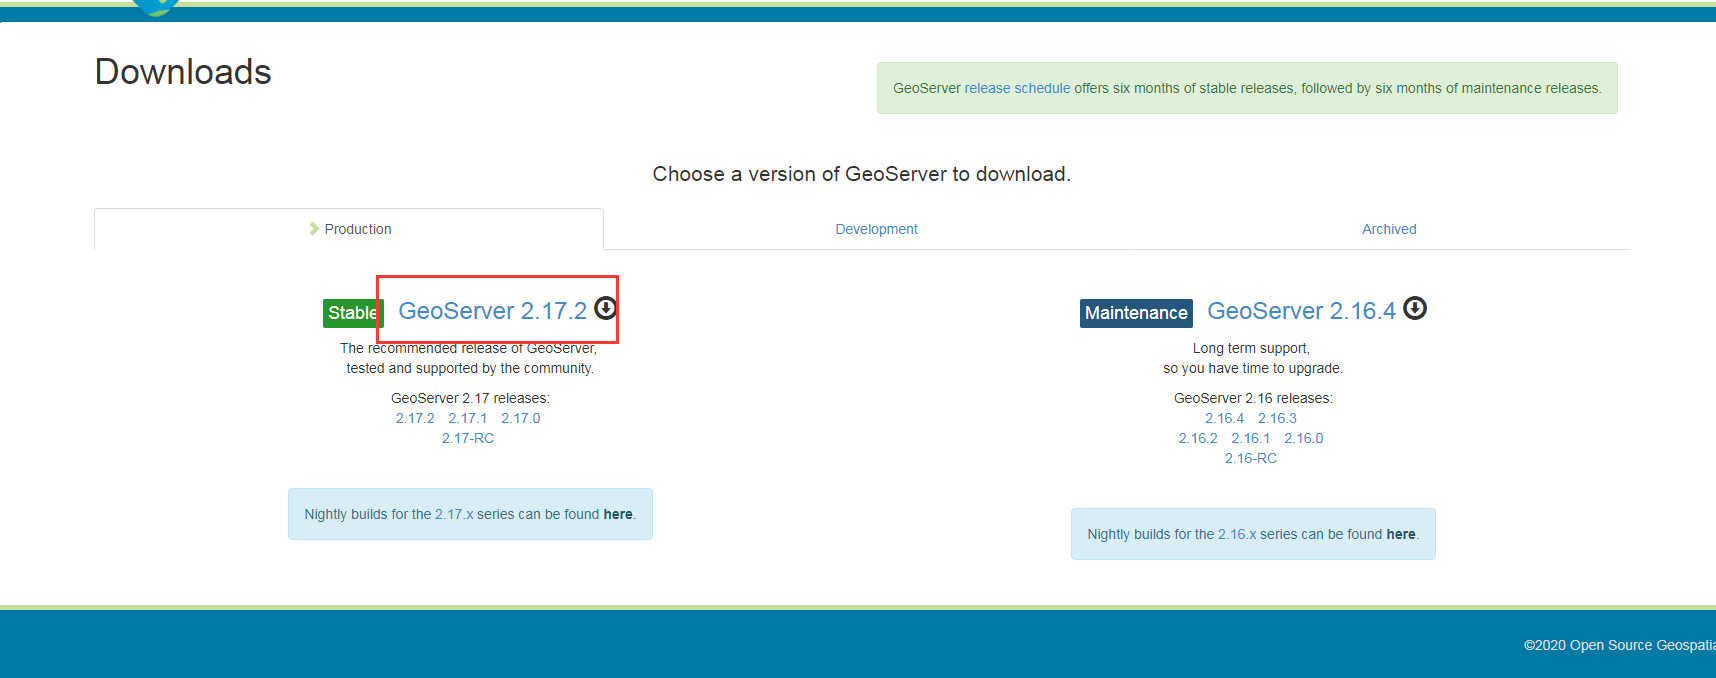Follow the 2.16.x nightly series link

pos(1237,534)
